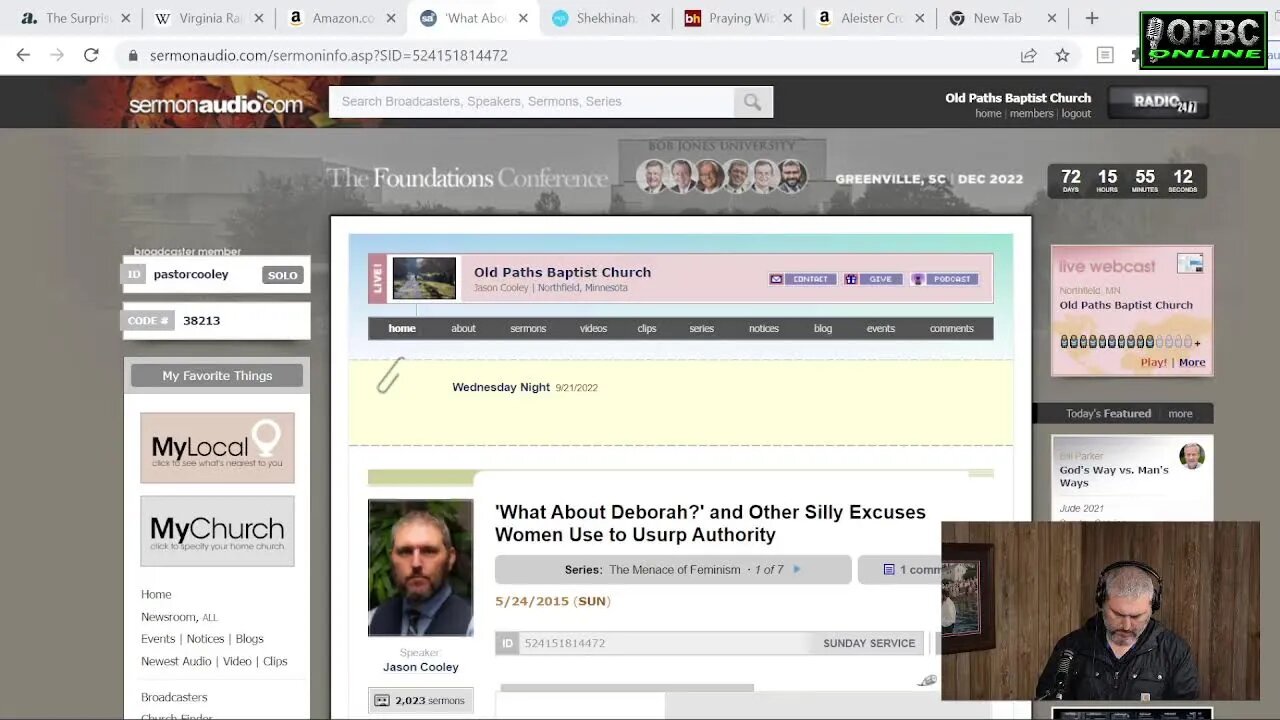The image size is (1280, 720).
Task: Click the sermons count icon
Action: pyautogui.click(x=381, y=700)
